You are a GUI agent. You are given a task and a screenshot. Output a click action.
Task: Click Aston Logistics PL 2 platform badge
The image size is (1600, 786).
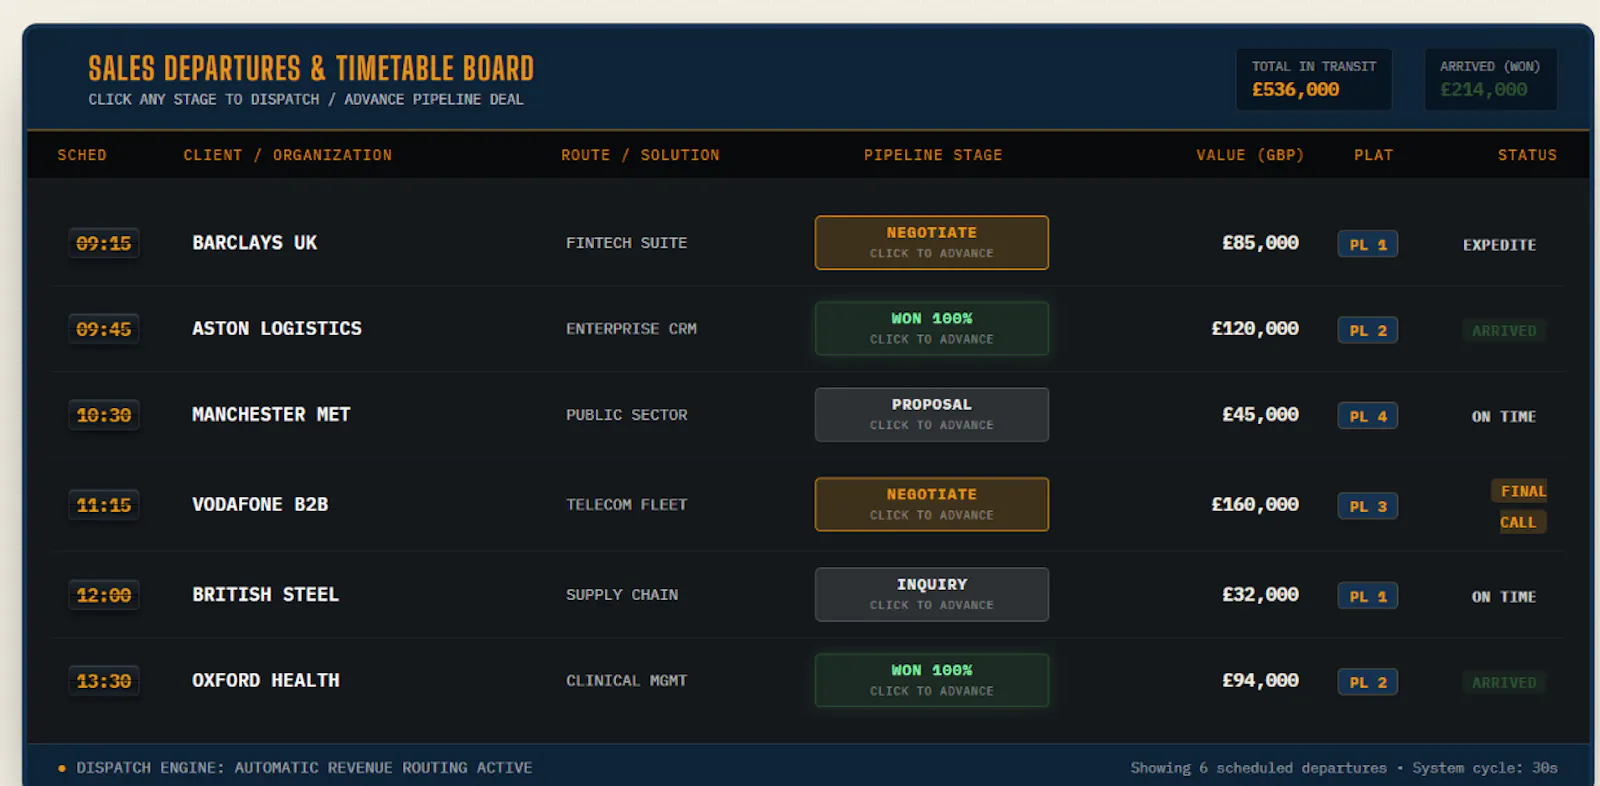tap(1368, 330)
